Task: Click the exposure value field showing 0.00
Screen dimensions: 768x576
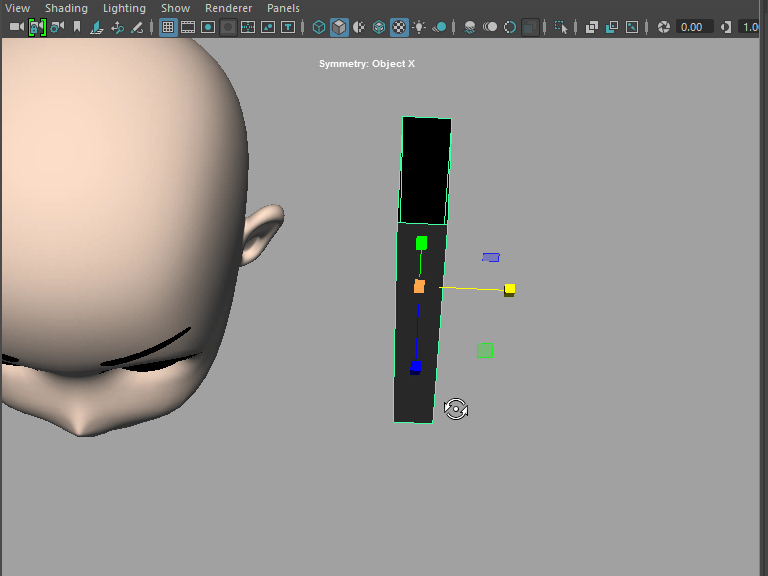Action: point(694,27)
